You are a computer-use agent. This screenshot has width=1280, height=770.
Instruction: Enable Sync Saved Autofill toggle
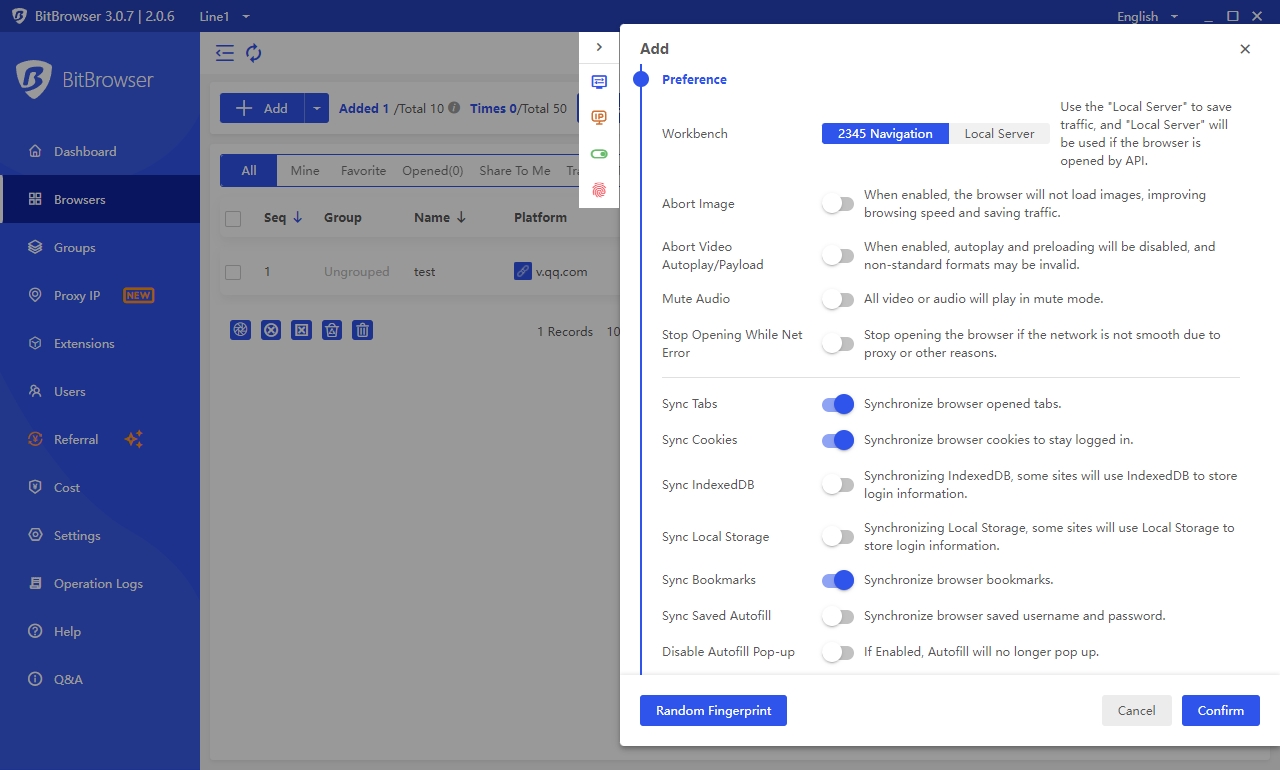click(838, 616)
